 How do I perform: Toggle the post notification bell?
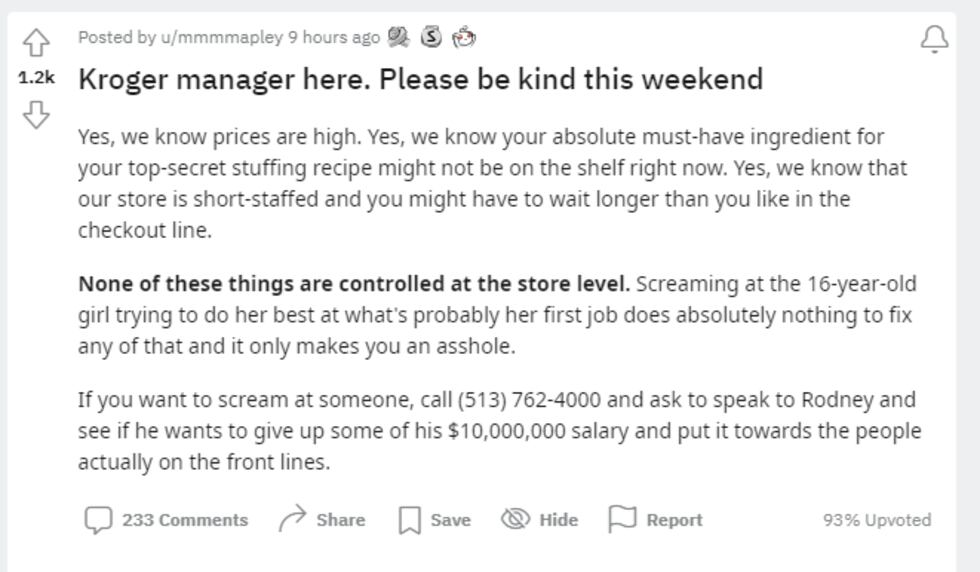click(934, 39)
